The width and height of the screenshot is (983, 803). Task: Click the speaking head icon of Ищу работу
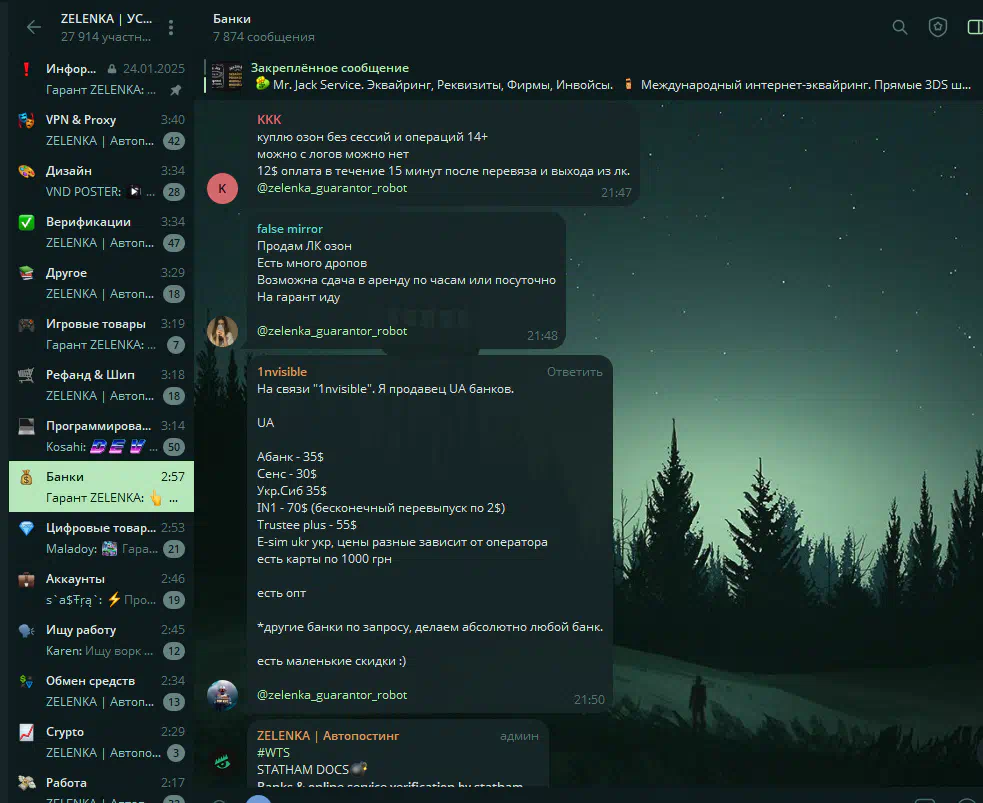pos(26,630)
